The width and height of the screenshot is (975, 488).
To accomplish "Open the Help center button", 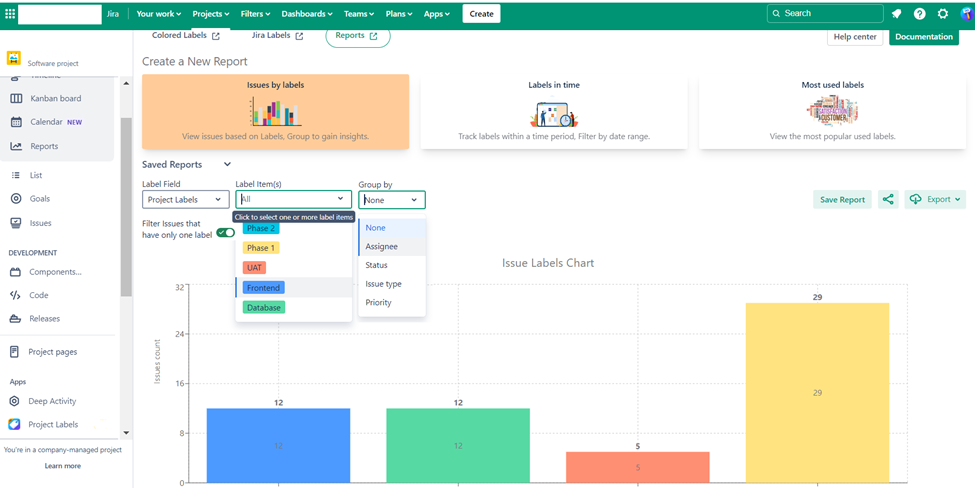I will [x=855, y=37].
